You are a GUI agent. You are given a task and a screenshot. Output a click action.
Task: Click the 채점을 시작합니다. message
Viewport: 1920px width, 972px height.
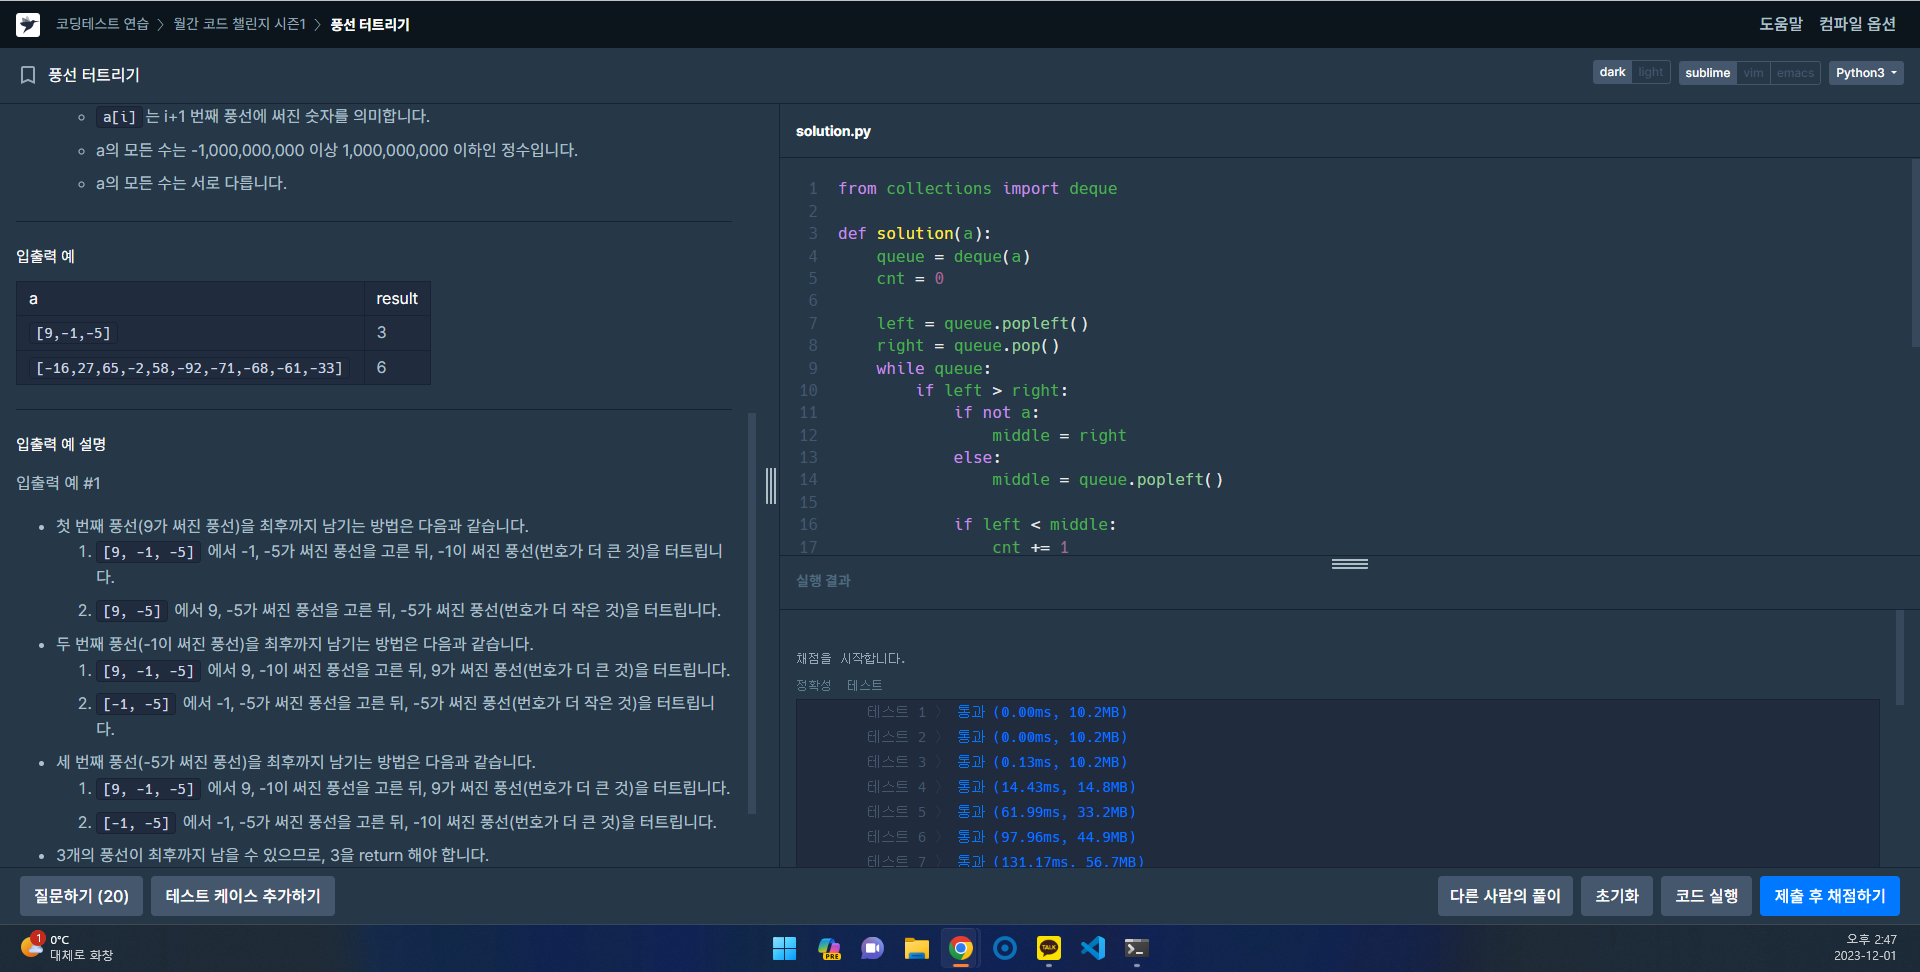pyautogui.click(x=850, y=658)
